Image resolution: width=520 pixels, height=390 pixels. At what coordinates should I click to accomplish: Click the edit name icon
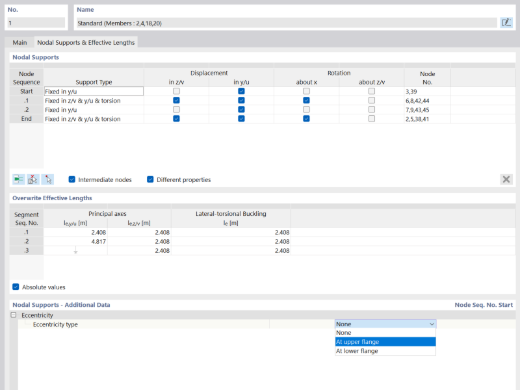click(506, 23)
